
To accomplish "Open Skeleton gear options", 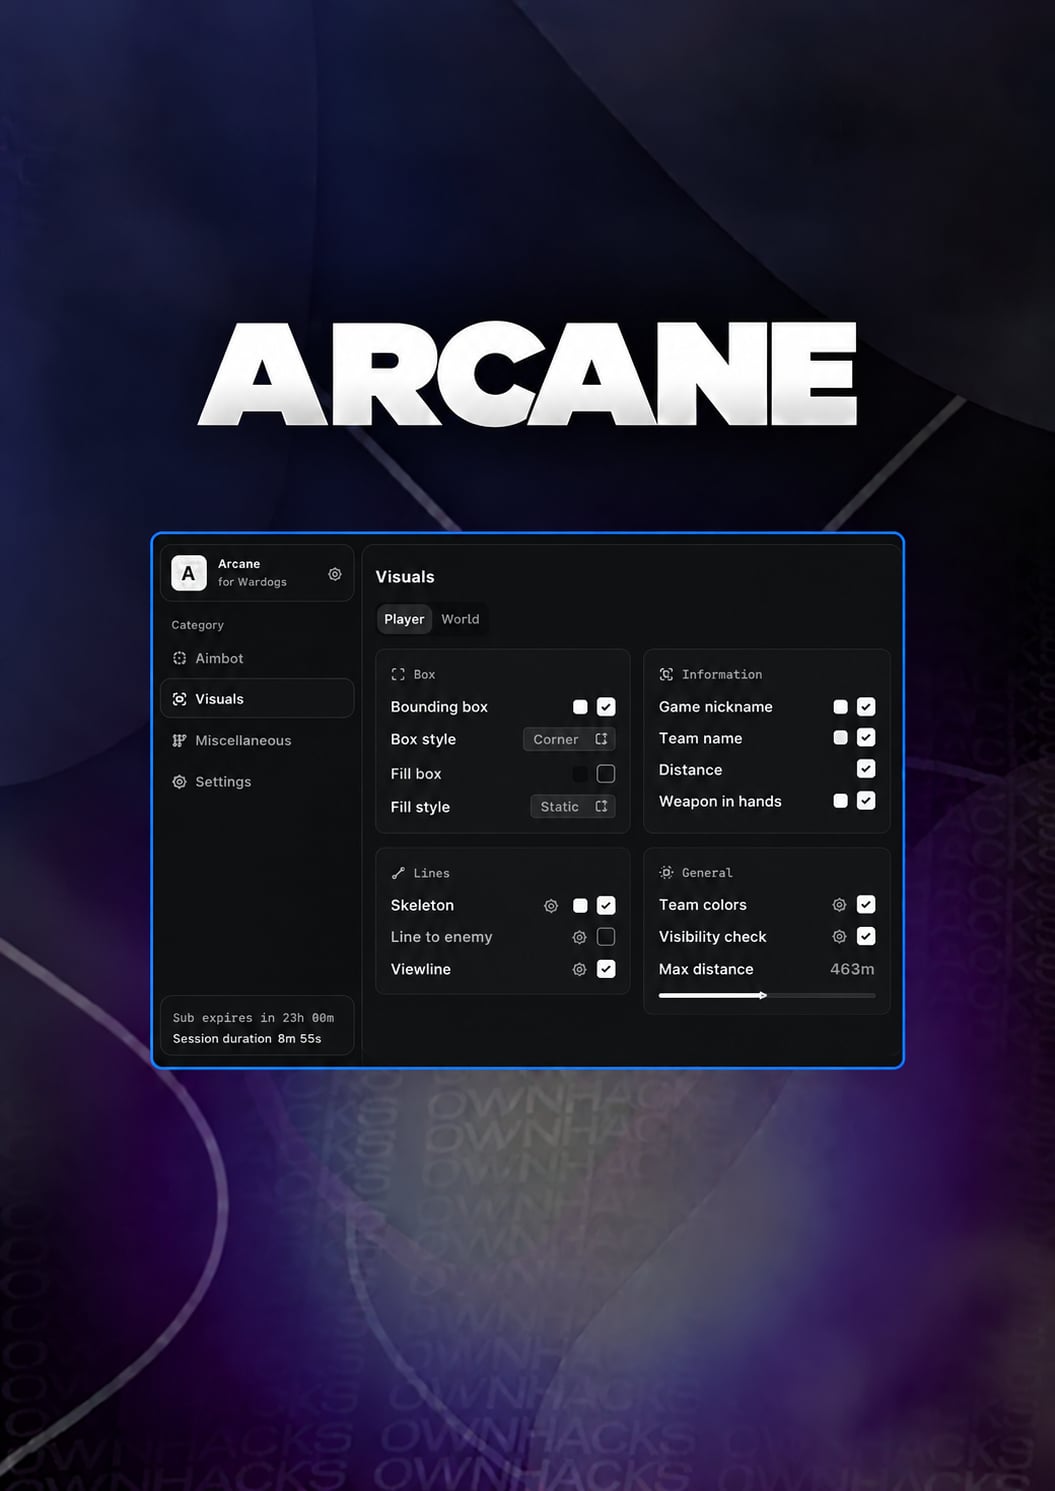I will coord(551,906).
